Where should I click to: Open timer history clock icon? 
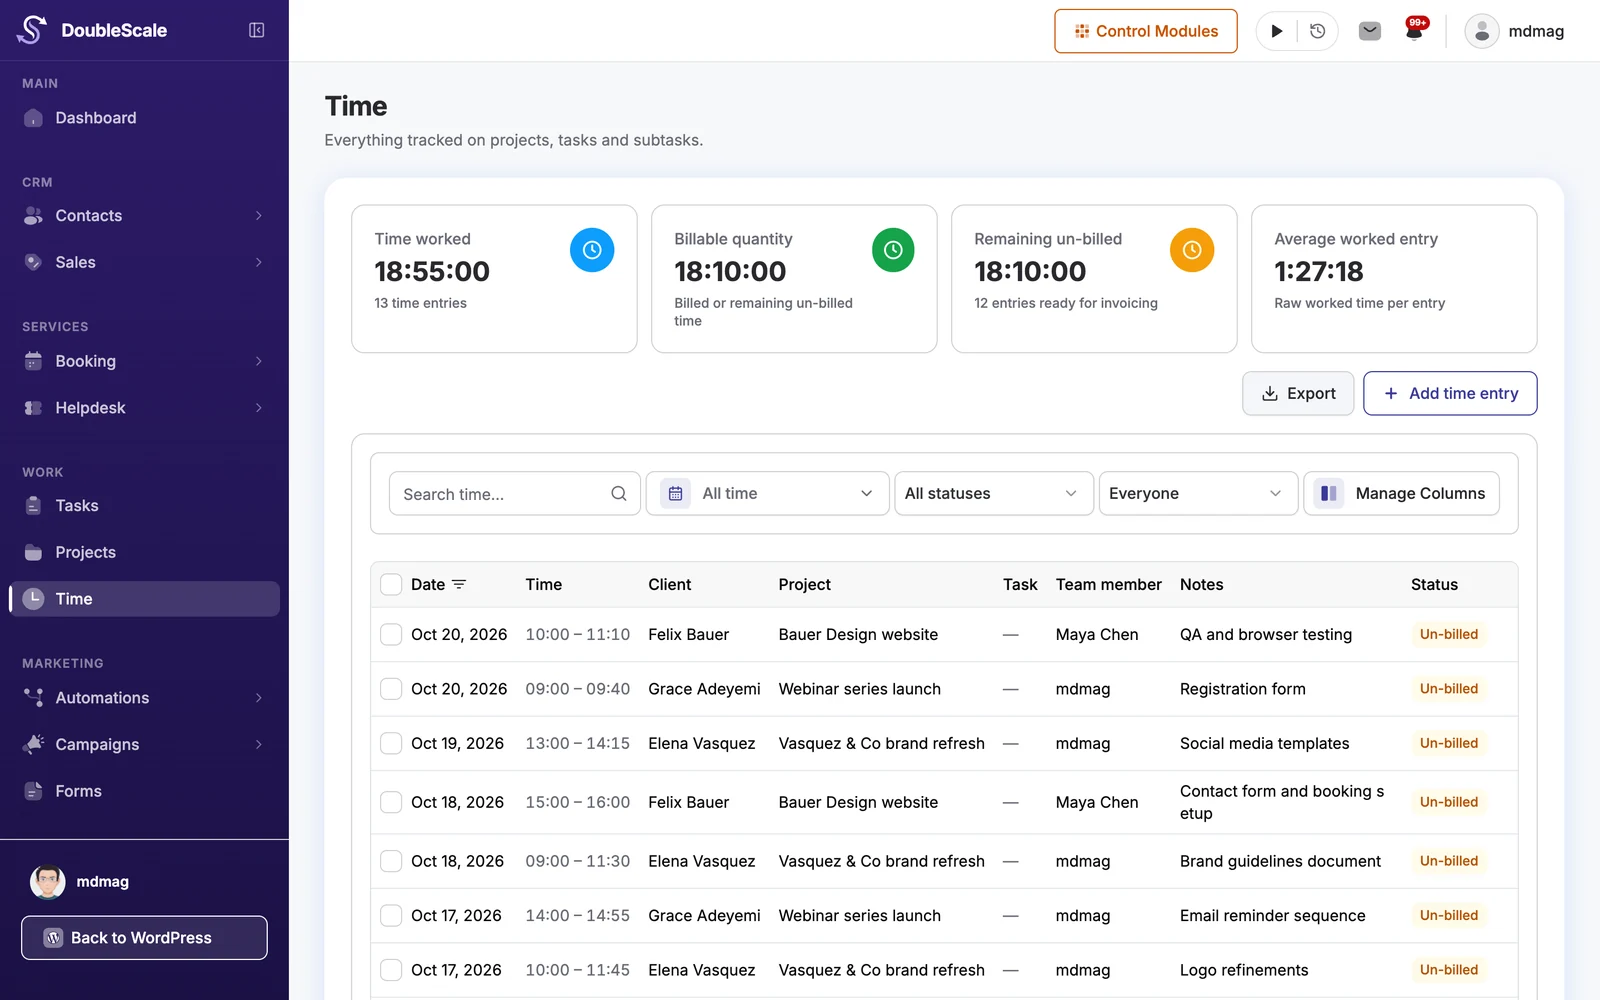[x=1317, y=31]
